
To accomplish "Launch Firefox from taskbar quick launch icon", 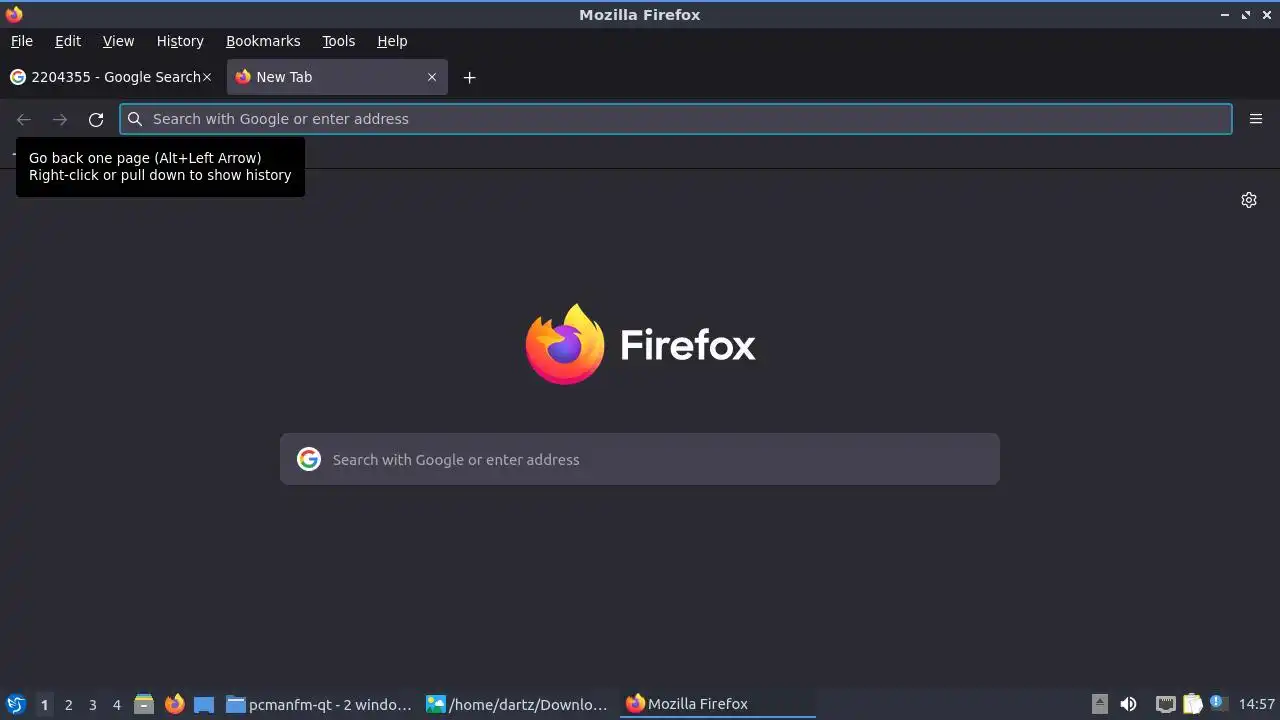I will pos(174,704).
